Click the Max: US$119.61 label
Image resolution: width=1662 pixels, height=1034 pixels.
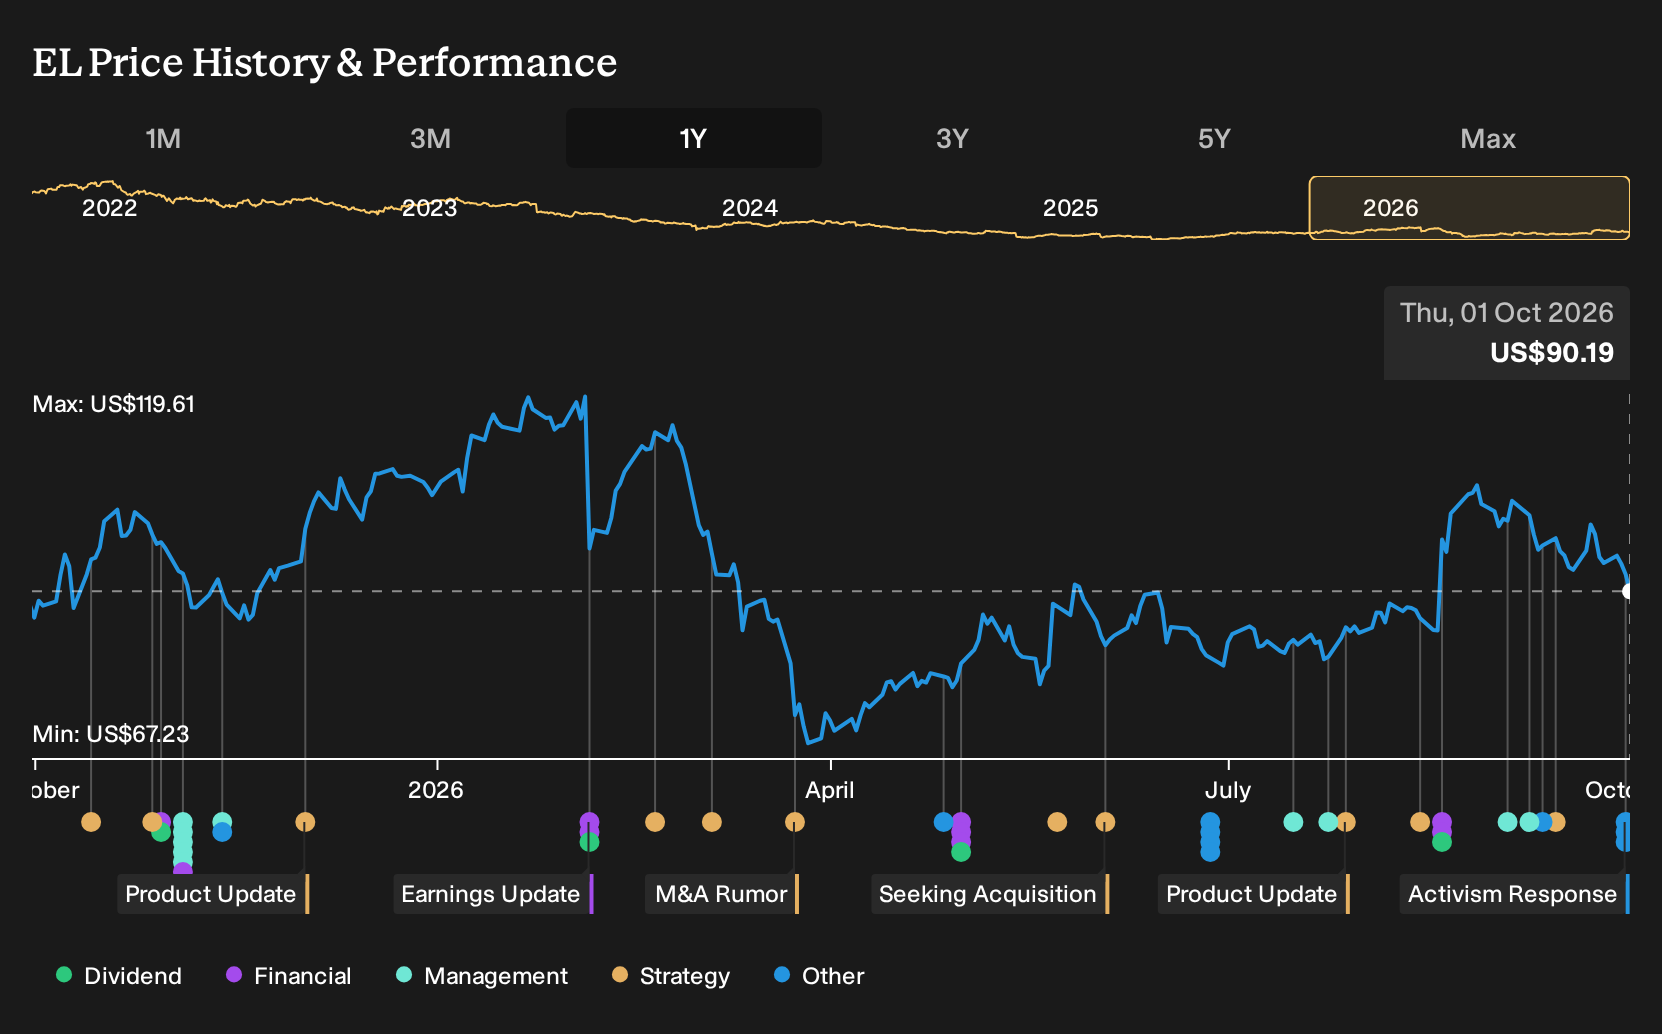114,404
